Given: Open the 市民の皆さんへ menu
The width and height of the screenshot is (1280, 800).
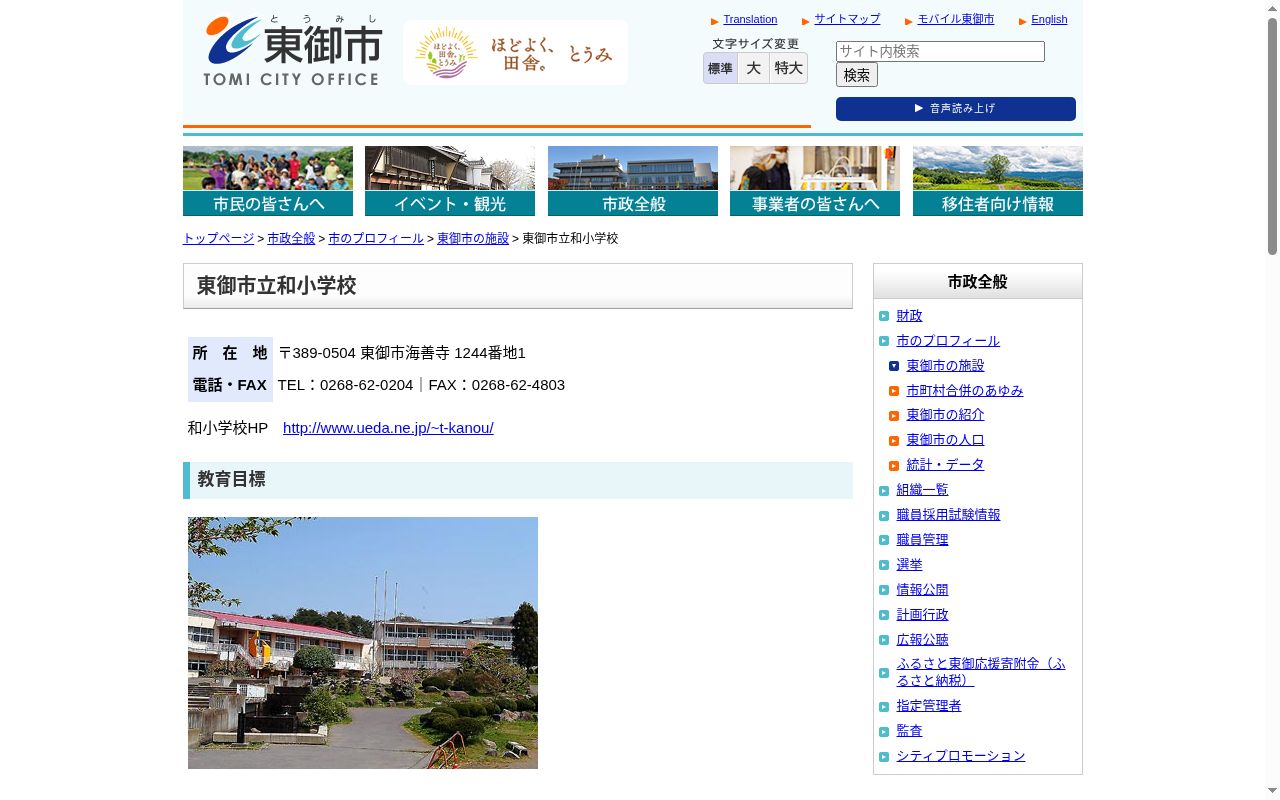Looking at the screenshot, I should click(268, 181).
